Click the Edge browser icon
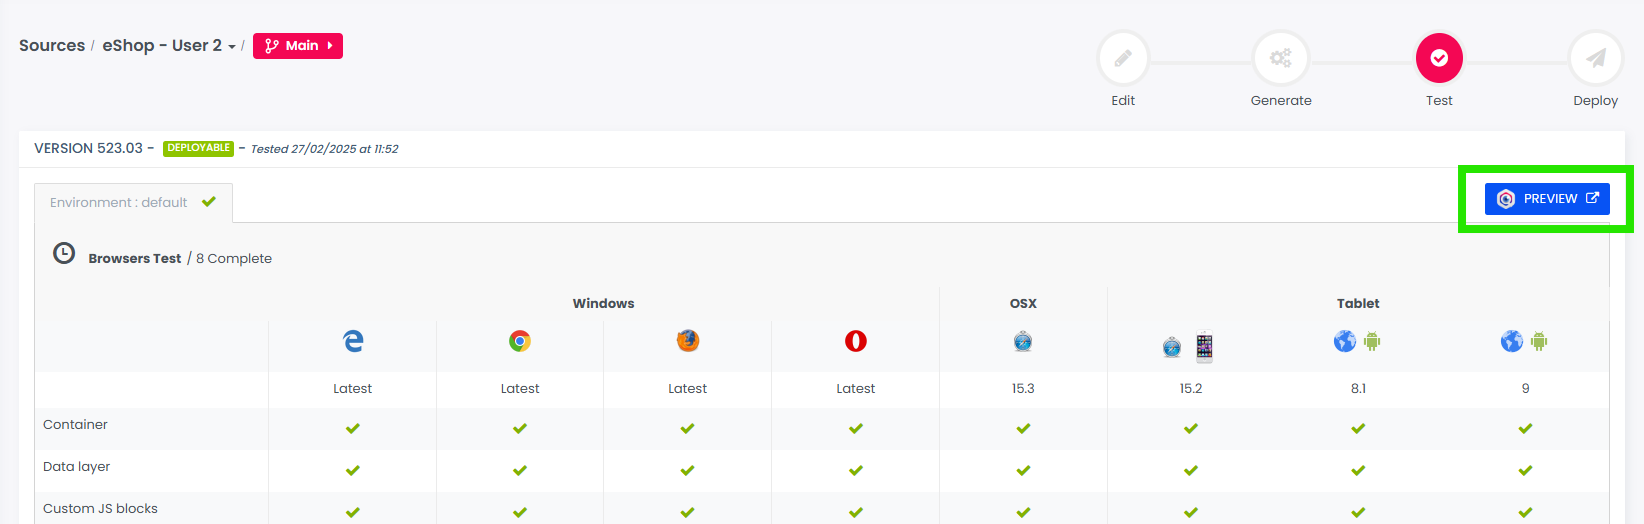This screenshot has width=1644, height=524. pos(353,341)
